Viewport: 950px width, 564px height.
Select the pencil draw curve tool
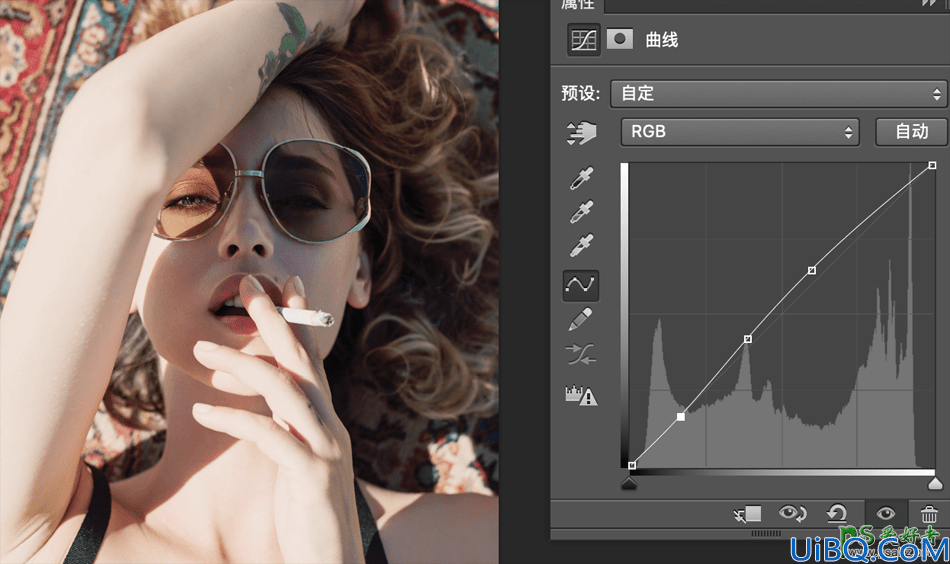[x=580, y=319]
